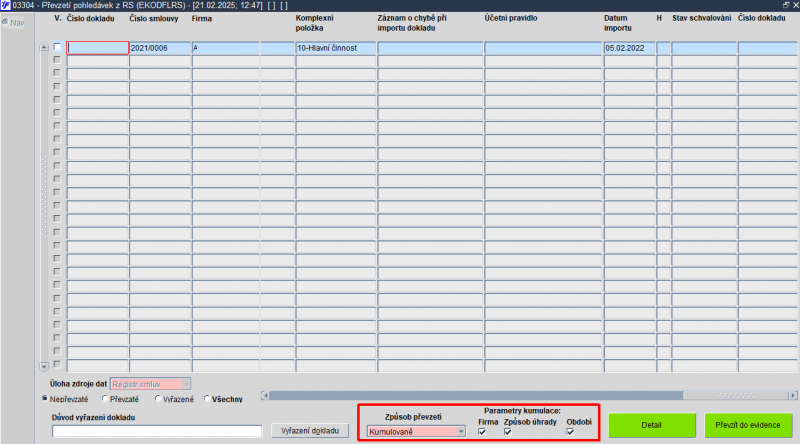Open the Nav side panel

coord(14,22)
